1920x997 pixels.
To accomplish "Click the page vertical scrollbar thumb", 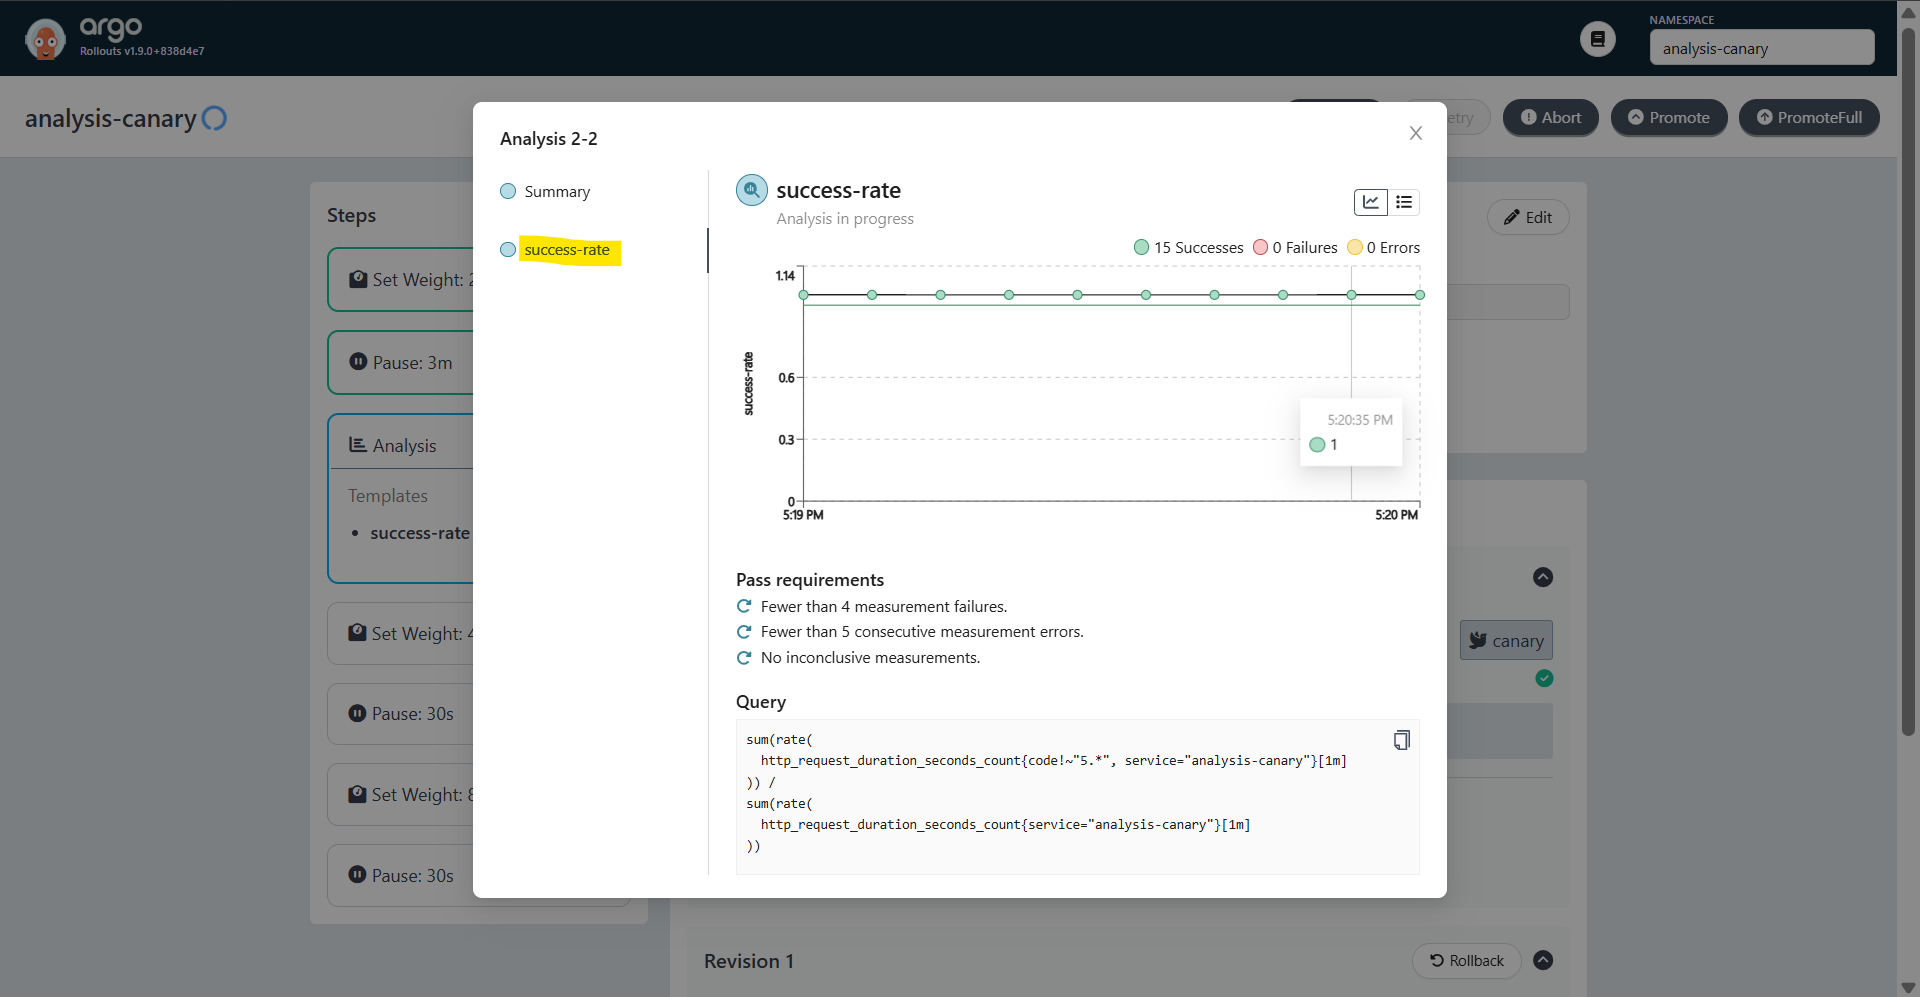I will 1908,380.
